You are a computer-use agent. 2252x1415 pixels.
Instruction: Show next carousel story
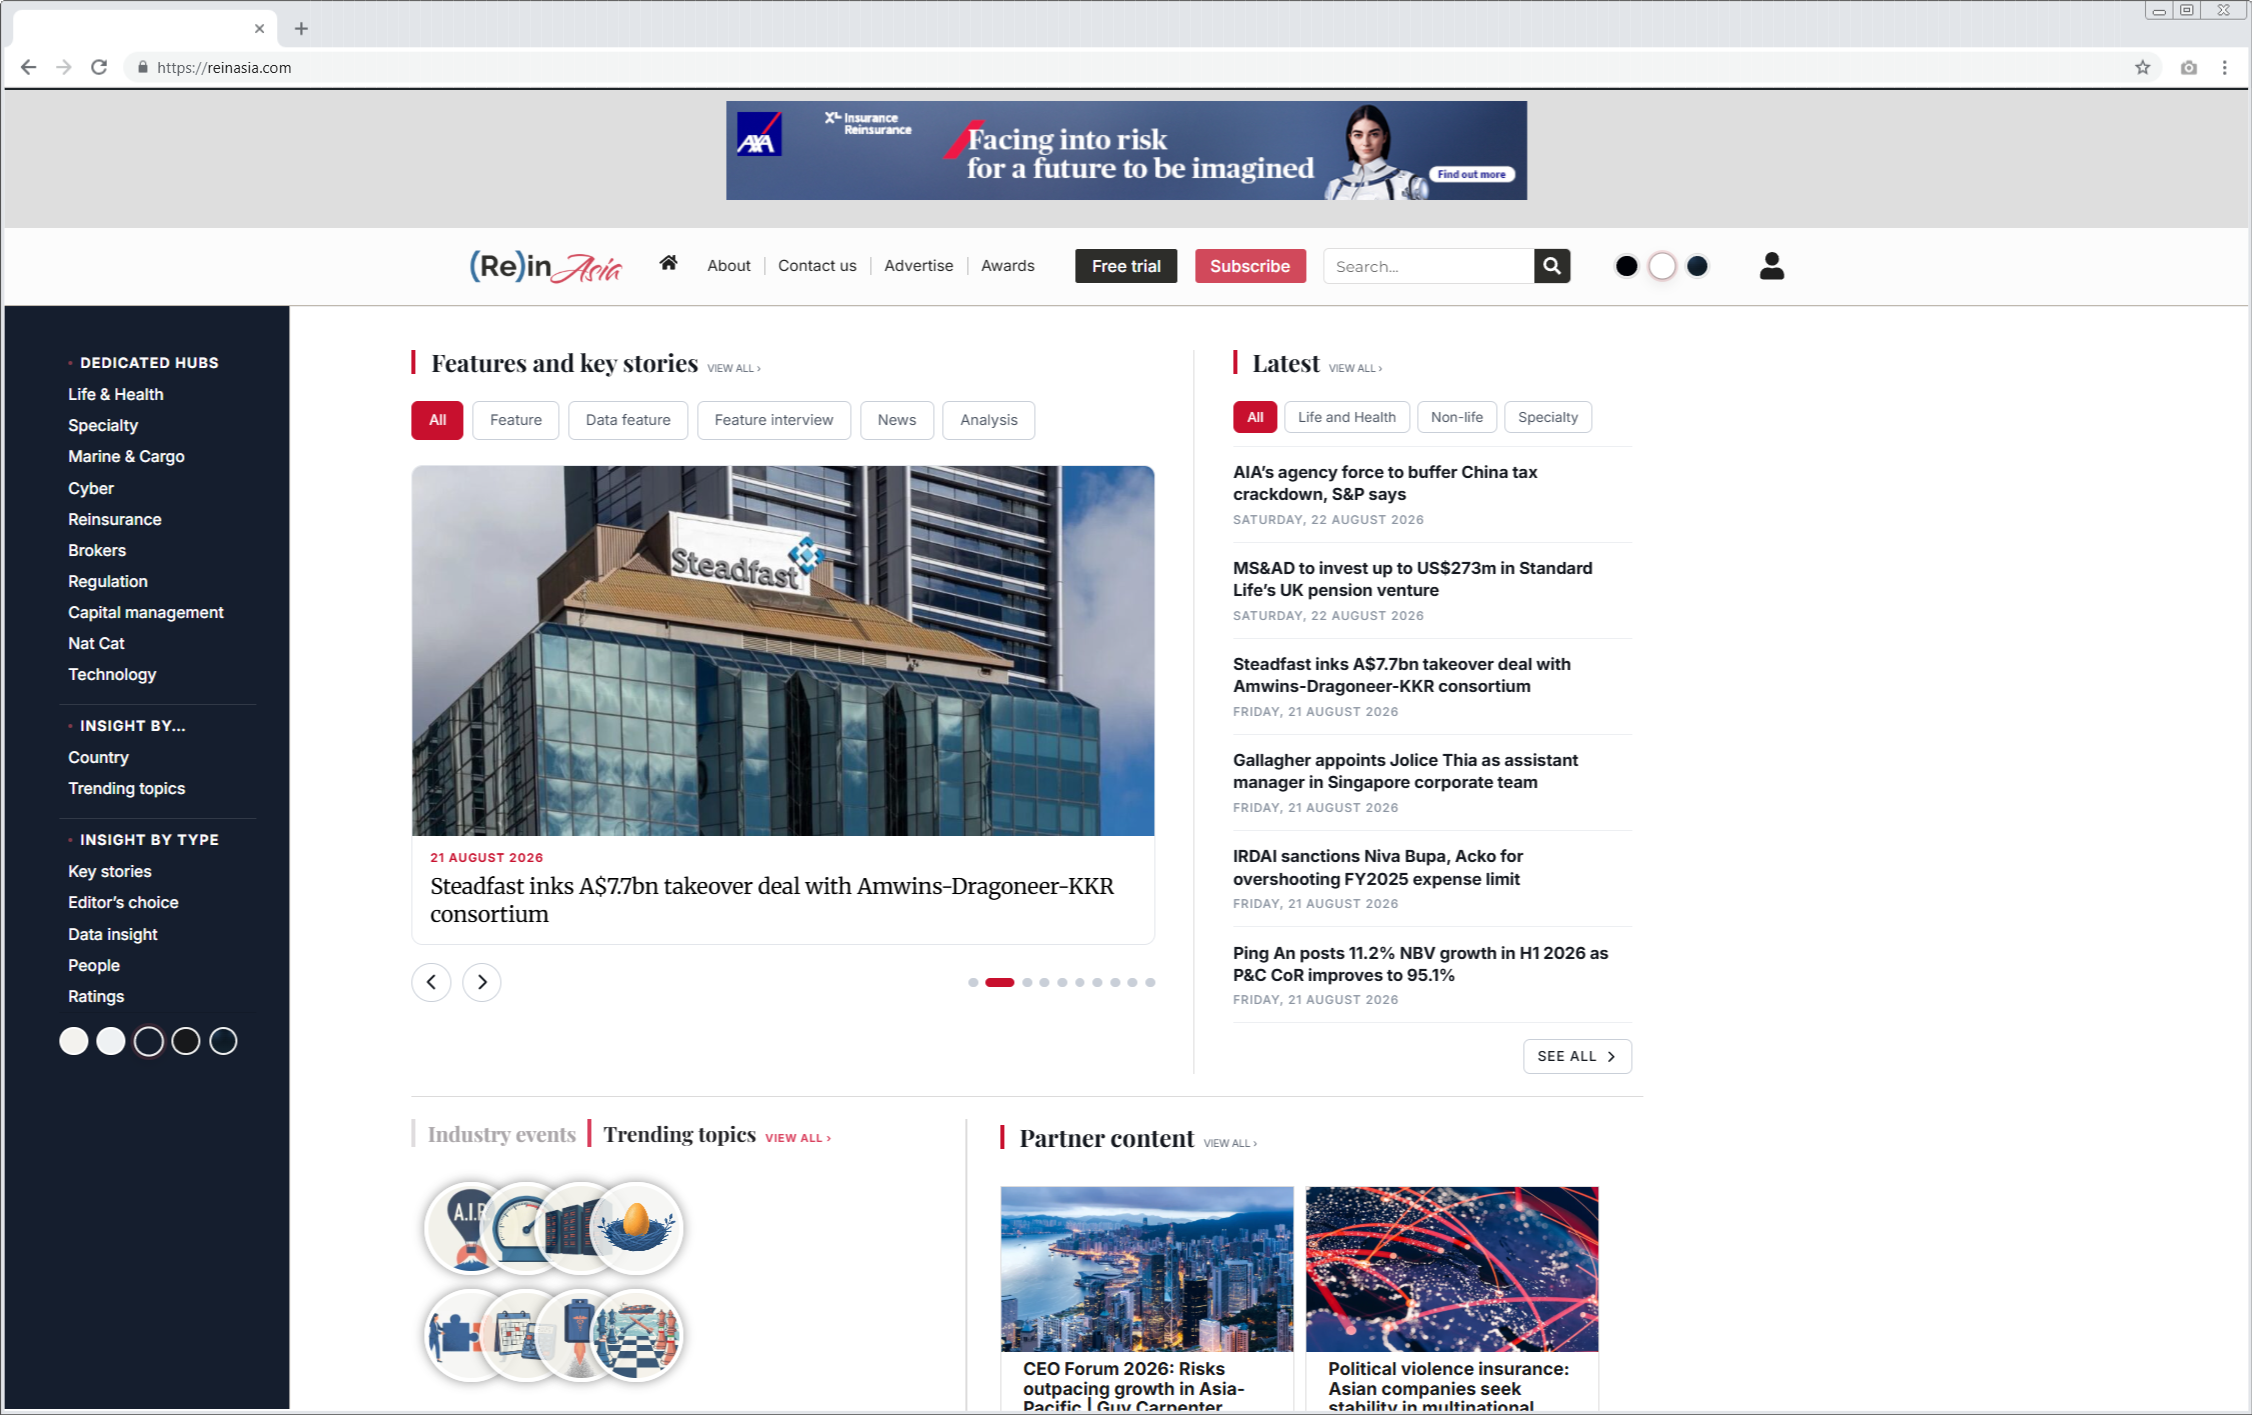482,982
